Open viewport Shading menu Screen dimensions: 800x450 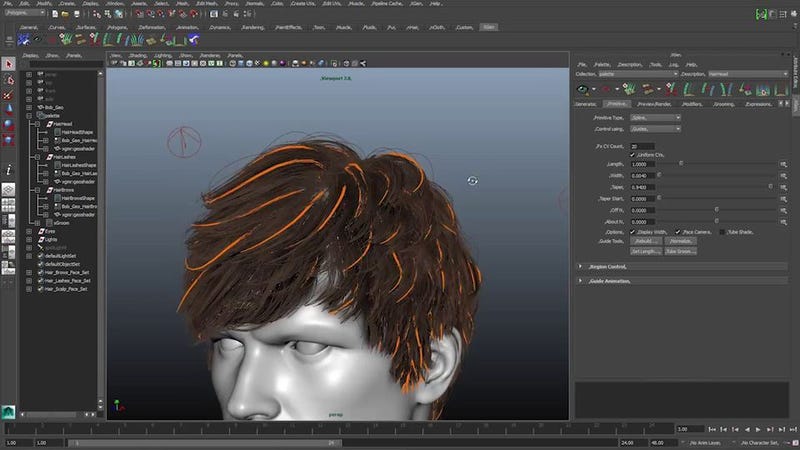[138, 56]
